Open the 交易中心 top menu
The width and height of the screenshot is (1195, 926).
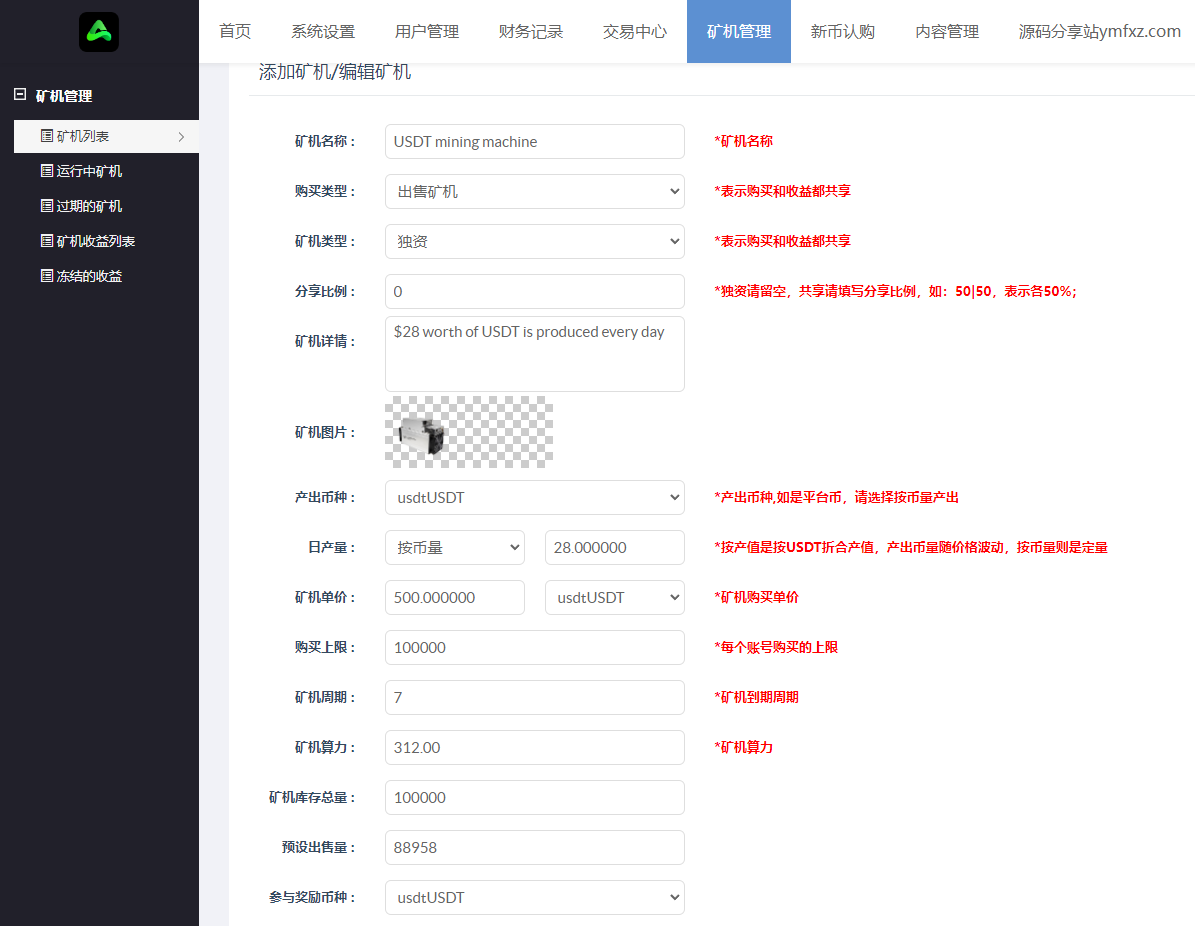click(635, 31)
